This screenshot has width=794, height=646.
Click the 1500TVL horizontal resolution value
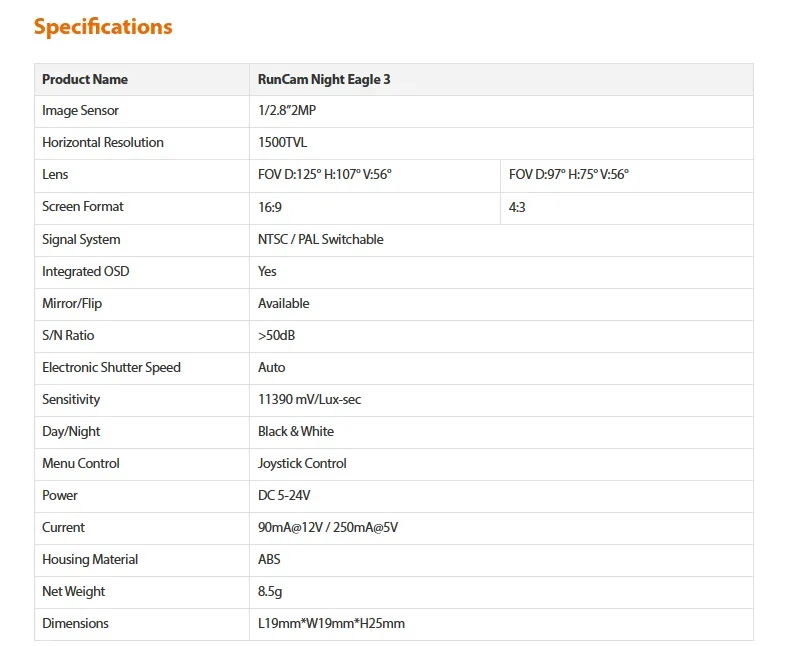tap(283, 142)
